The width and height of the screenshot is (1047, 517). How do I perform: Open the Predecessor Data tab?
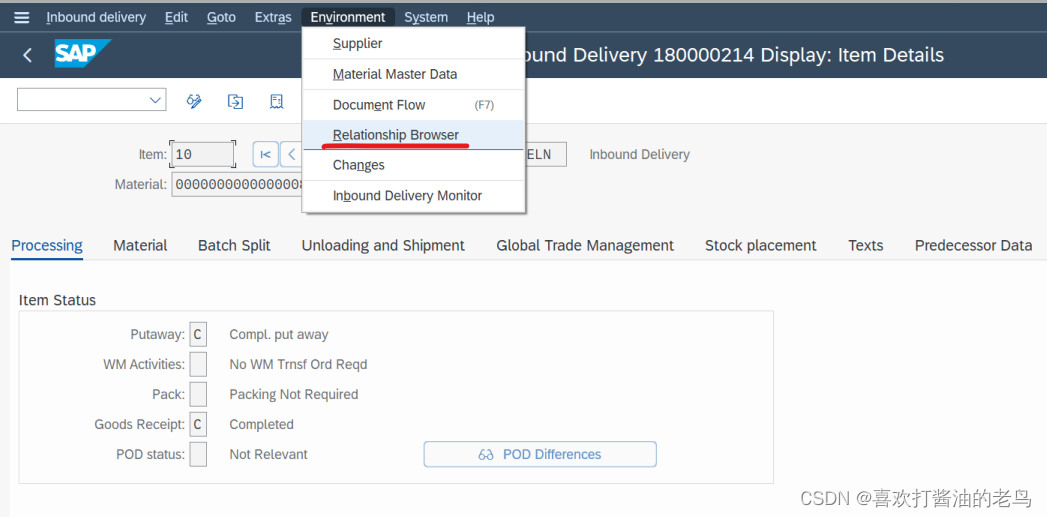[974, 245]
